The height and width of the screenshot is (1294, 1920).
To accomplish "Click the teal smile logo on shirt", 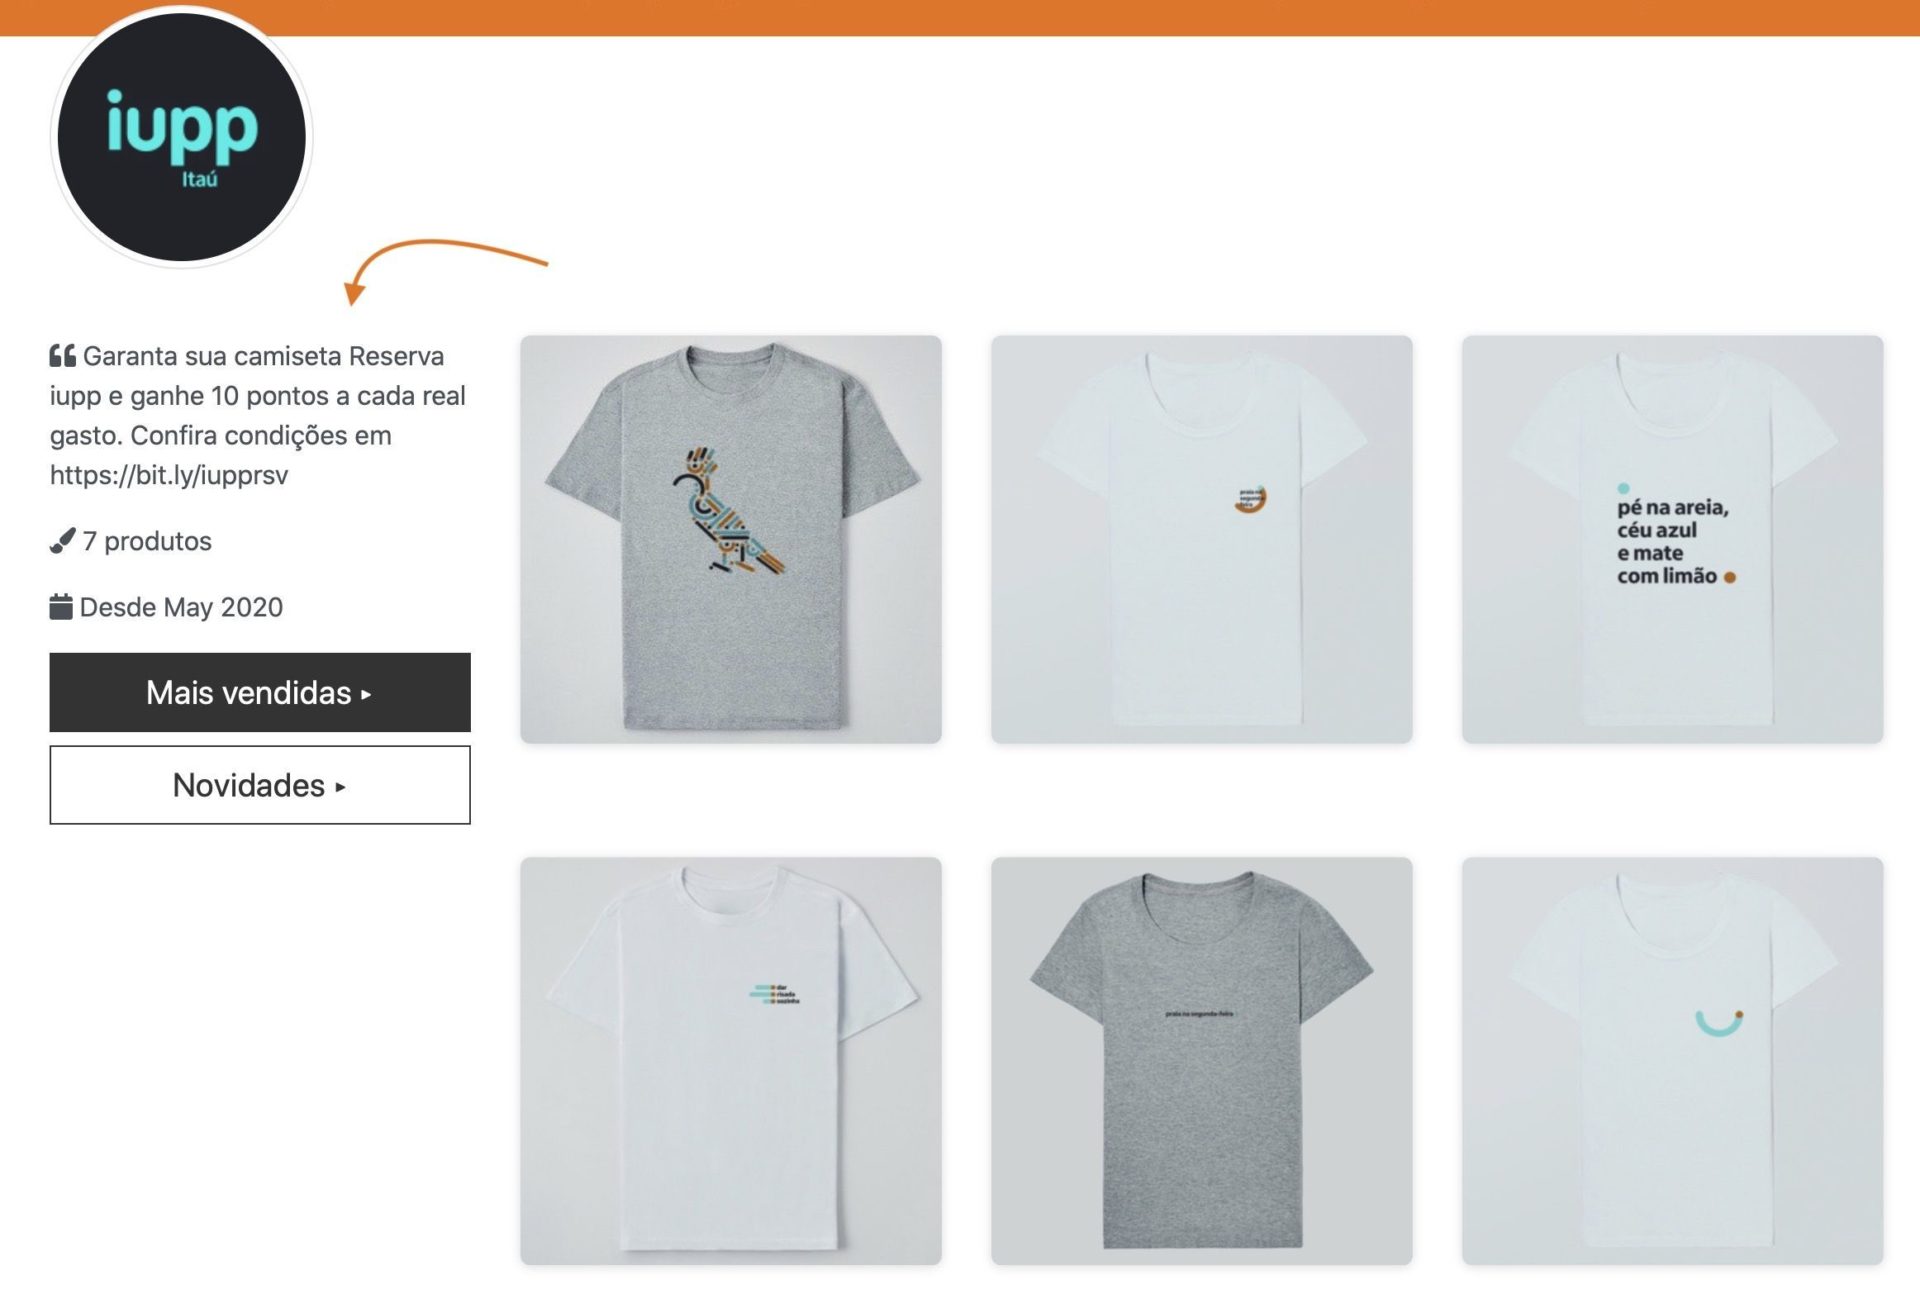I will point(1720,1023).
